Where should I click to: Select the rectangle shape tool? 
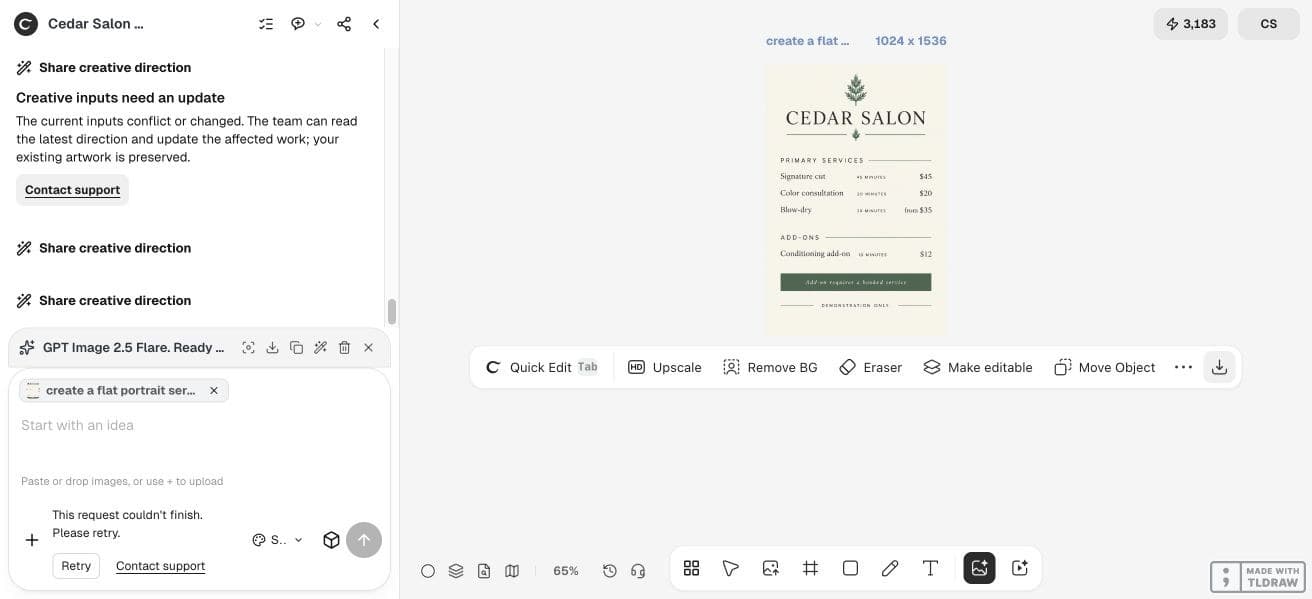point(851,568)
